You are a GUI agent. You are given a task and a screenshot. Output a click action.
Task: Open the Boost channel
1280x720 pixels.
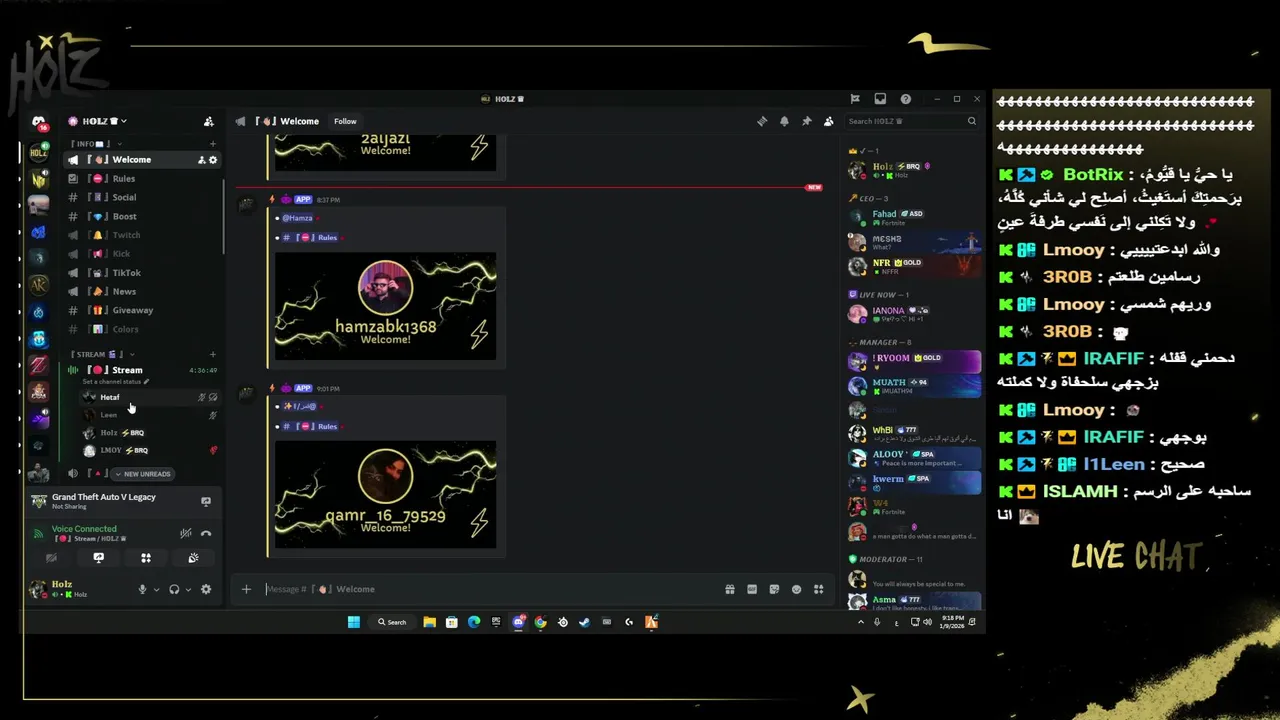[x=144, y=216]
